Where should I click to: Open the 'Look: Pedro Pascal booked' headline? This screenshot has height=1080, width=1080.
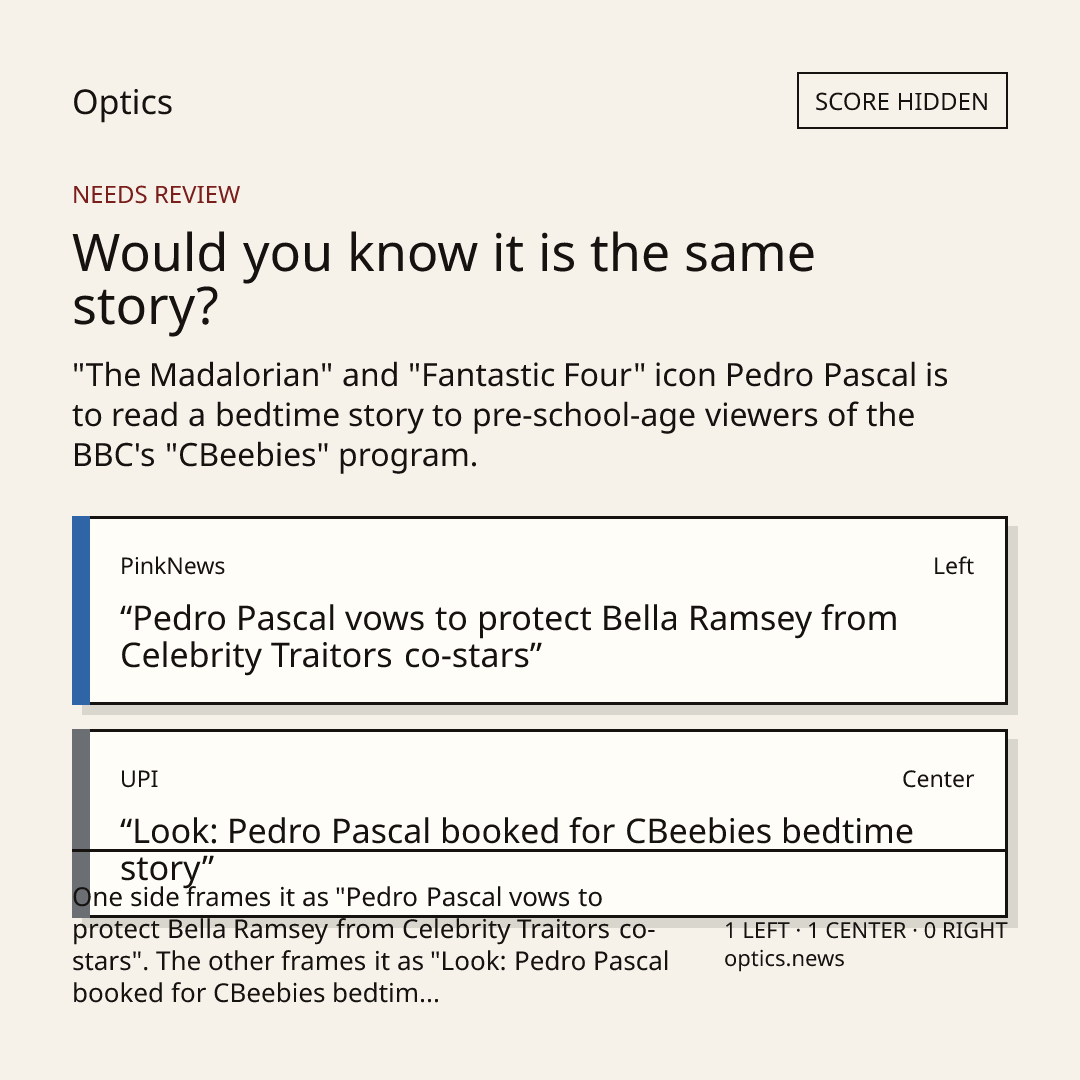pyautogui.click(x=517, y=849)
